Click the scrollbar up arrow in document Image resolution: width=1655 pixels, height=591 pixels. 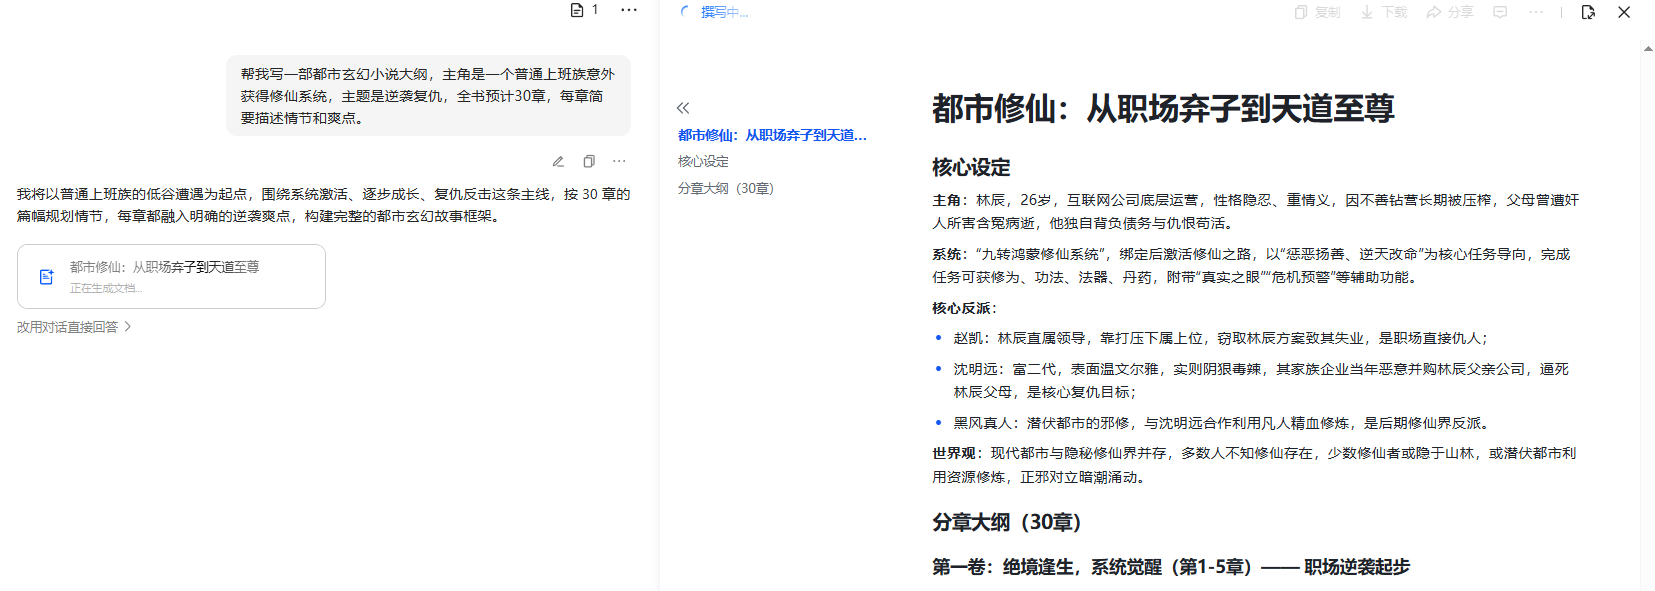click(x=1648, y=48)
